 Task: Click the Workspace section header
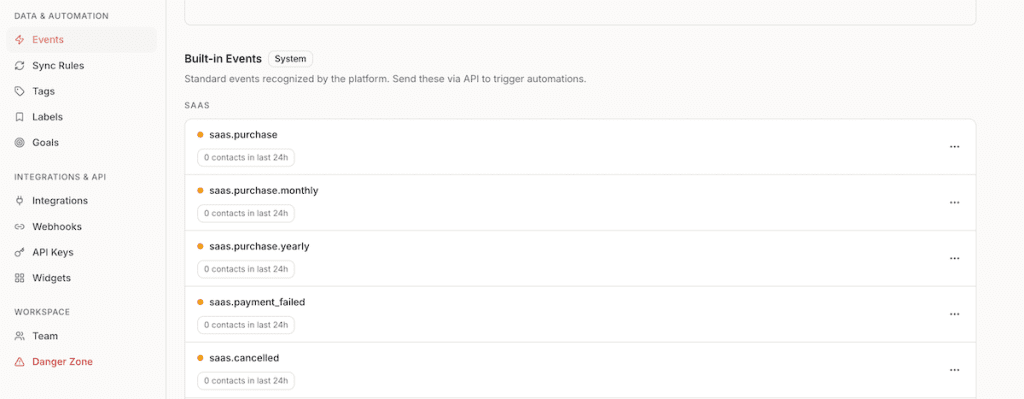click(42, 312)
